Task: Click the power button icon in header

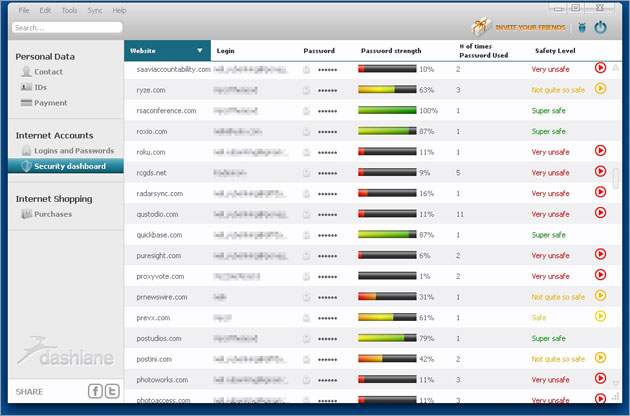Action: pos(601,28)
